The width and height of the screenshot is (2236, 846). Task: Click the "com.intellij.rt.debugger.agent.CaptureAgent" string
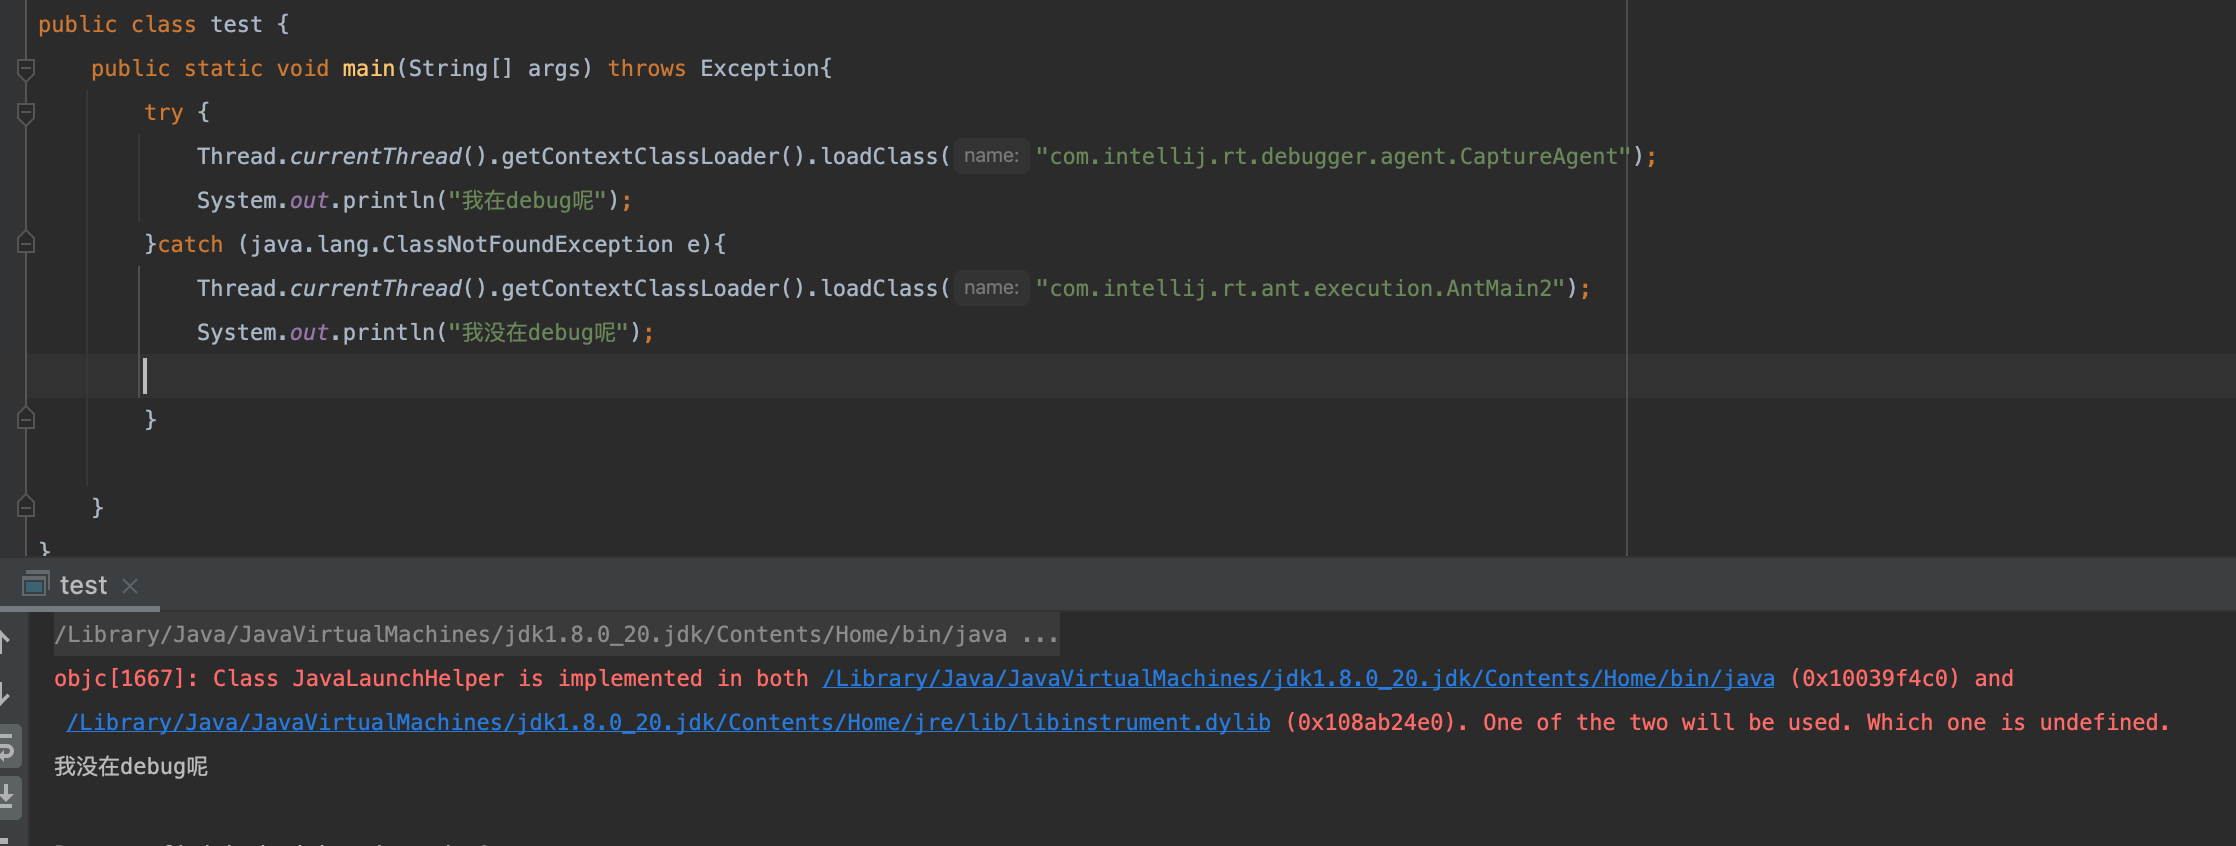coord(1334,157)
